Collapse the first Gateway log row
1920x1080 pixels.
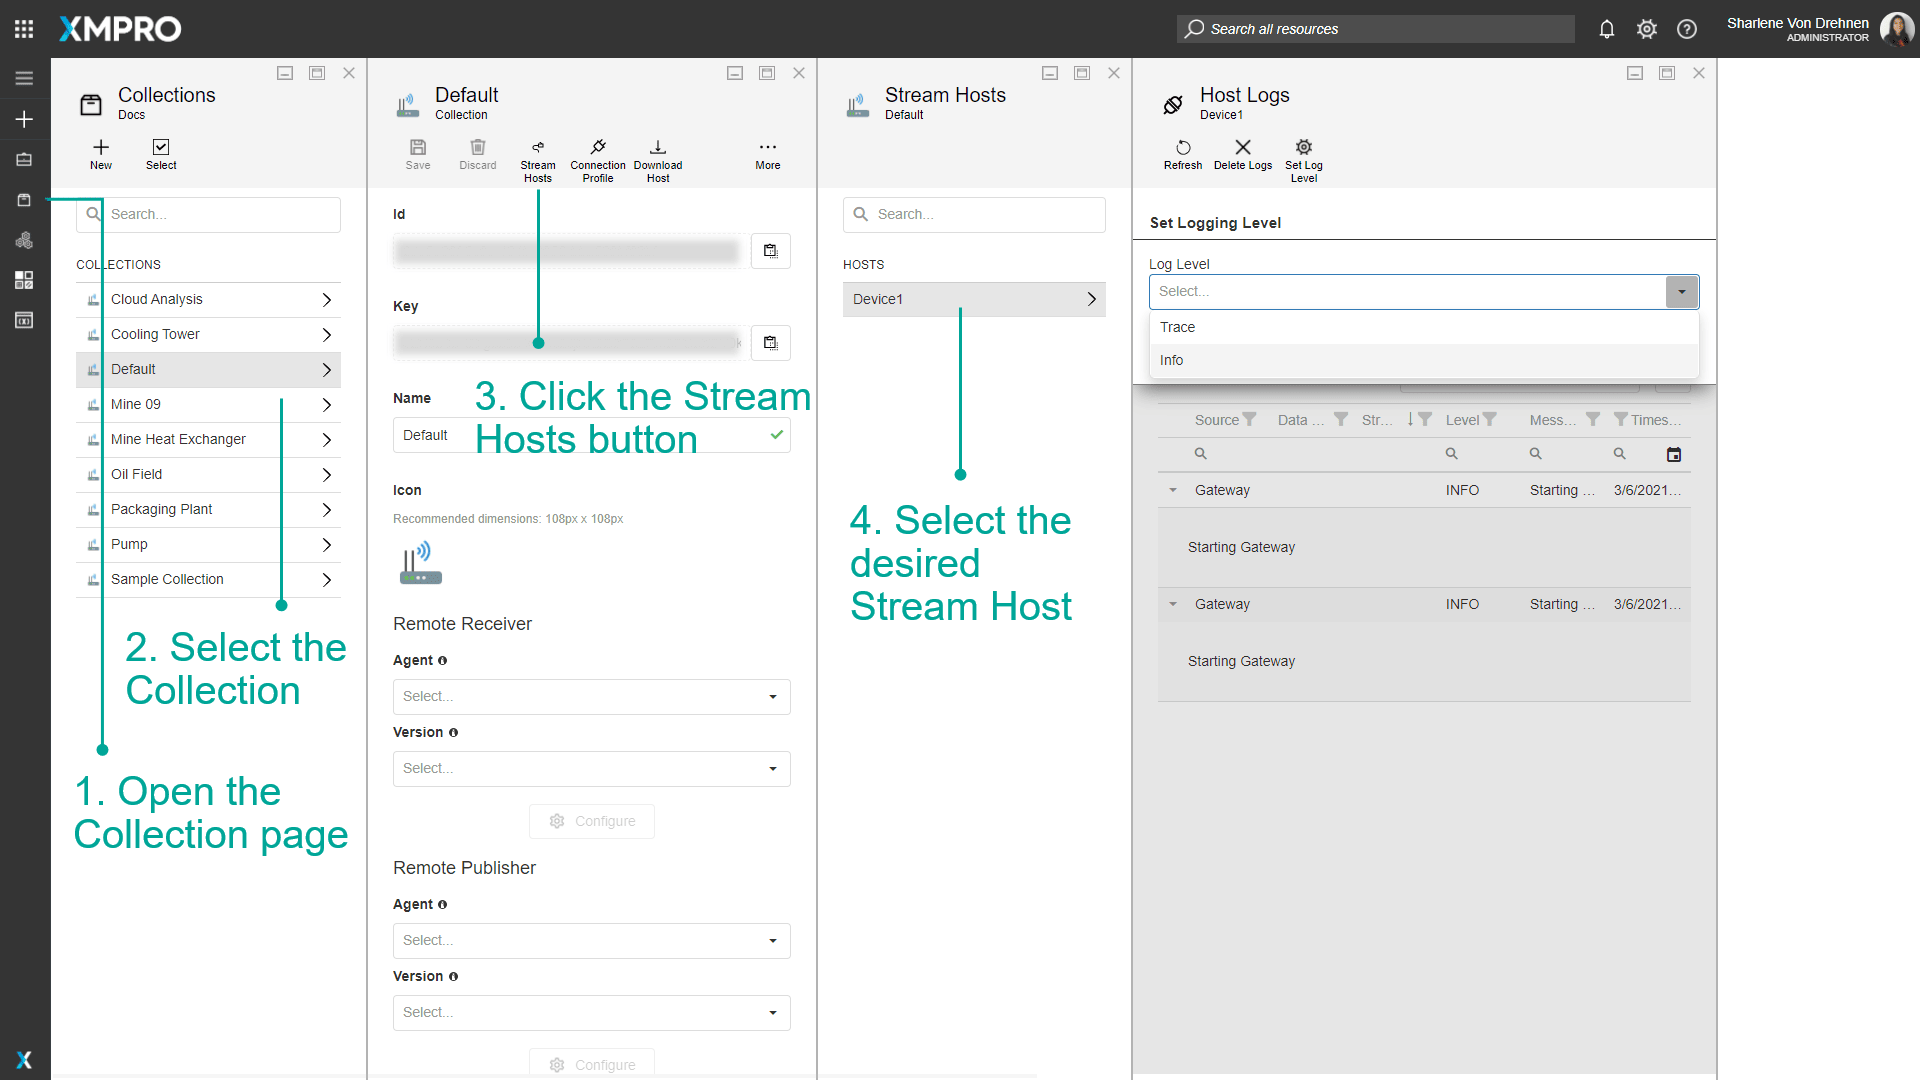point(1173,490)
